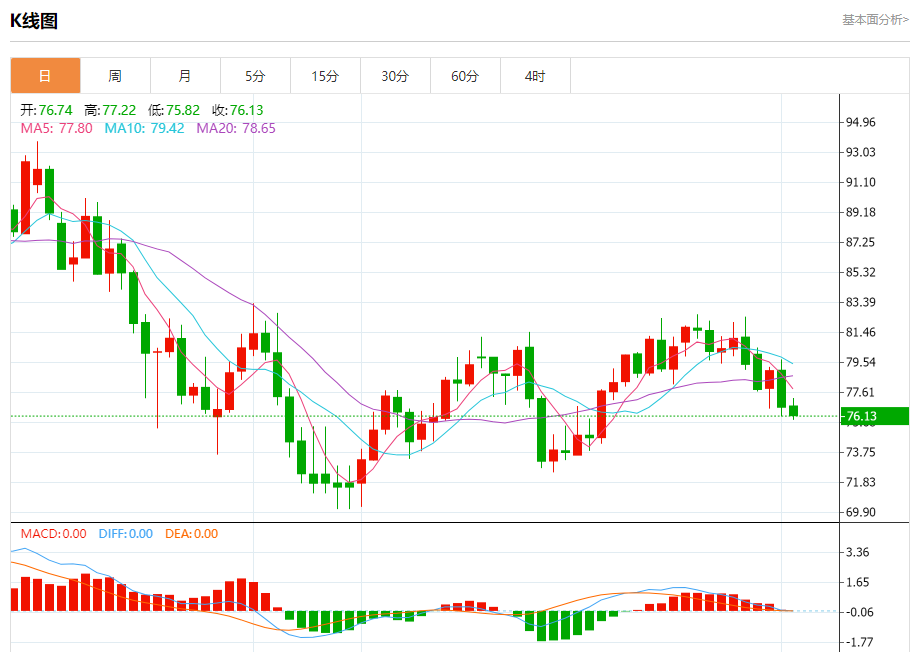912x652 pixels.
Task: Select the 日 daily chart tab
Action: pos(45,76)
